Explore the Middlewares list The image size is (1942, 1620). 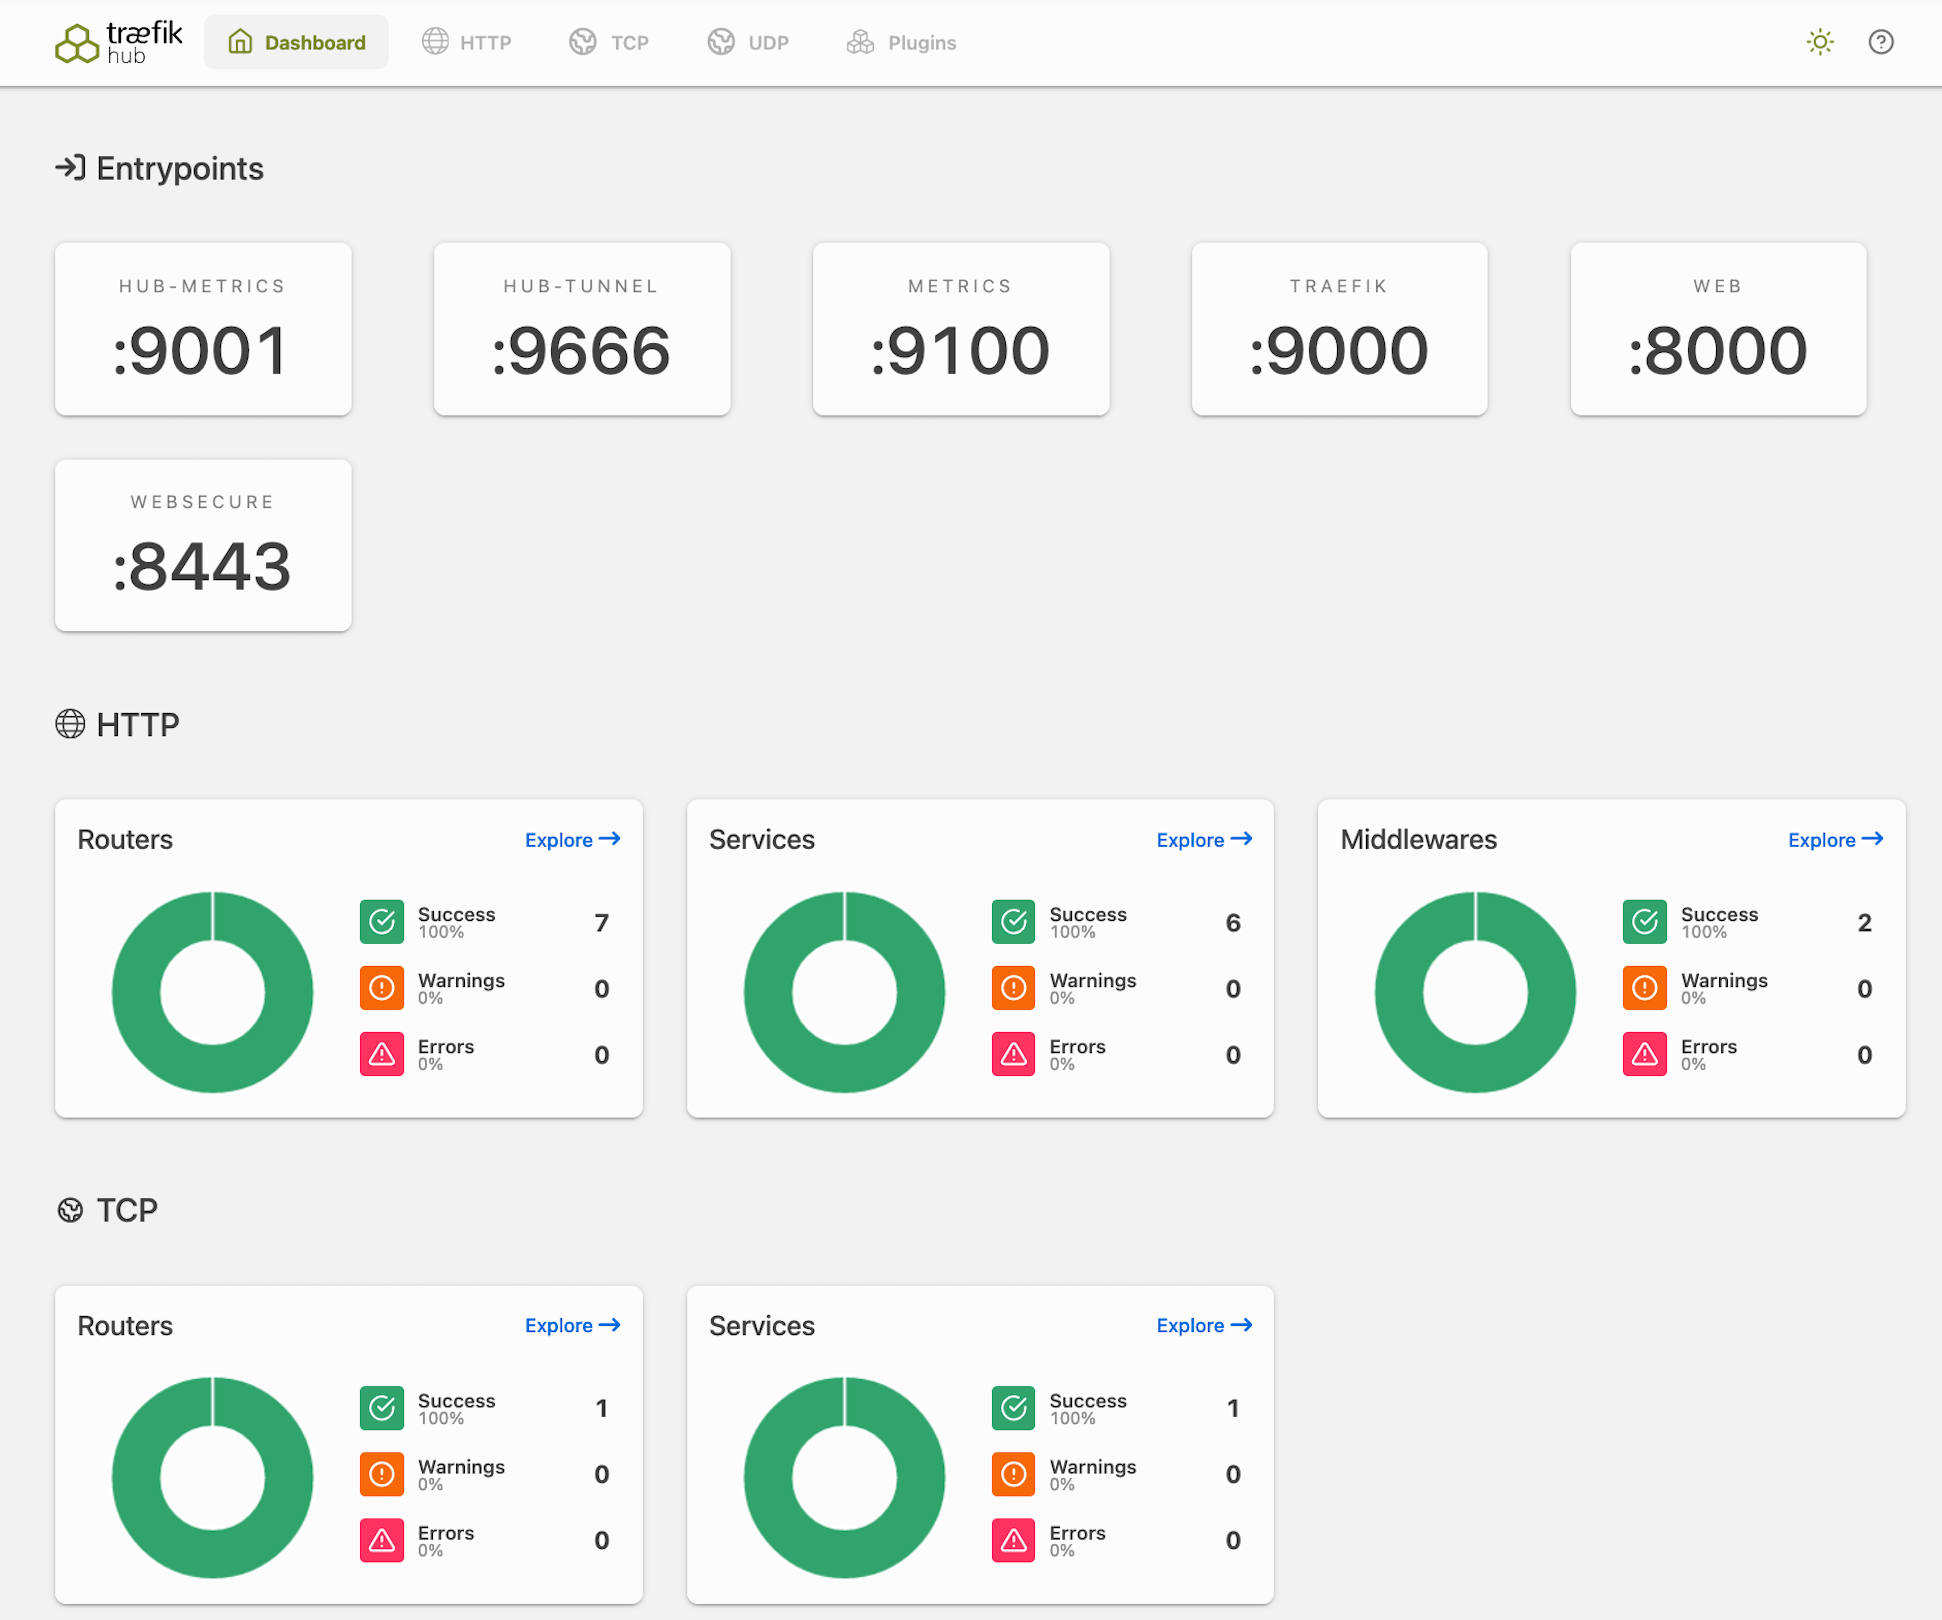tap(1834, 839)
